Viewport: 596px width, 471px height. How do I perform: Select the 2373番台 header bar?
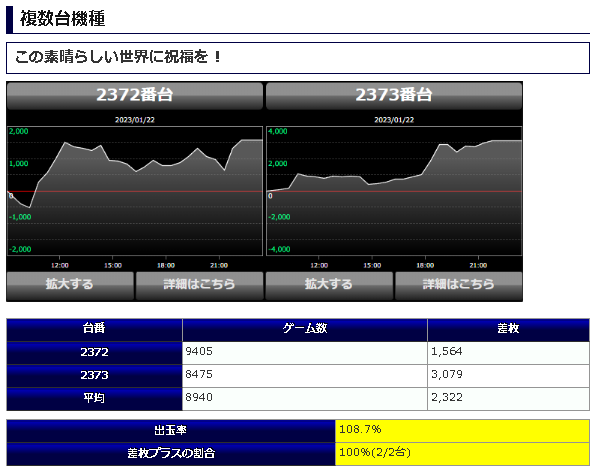394,96
